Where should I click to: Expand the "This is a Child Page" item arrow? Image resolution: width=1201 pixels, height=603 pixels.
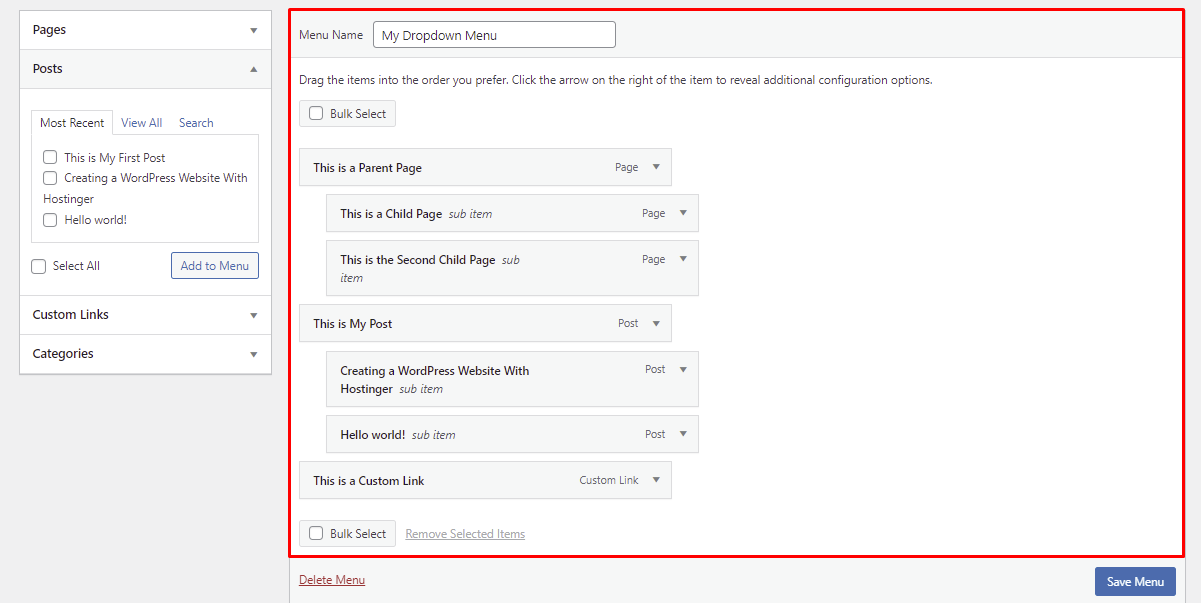[x=682, y=213]
